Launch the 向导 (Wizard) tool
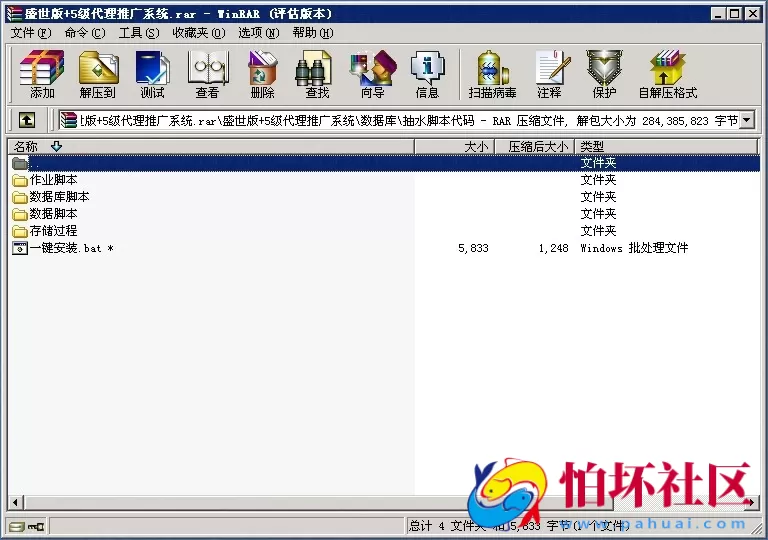 [372, 74]
